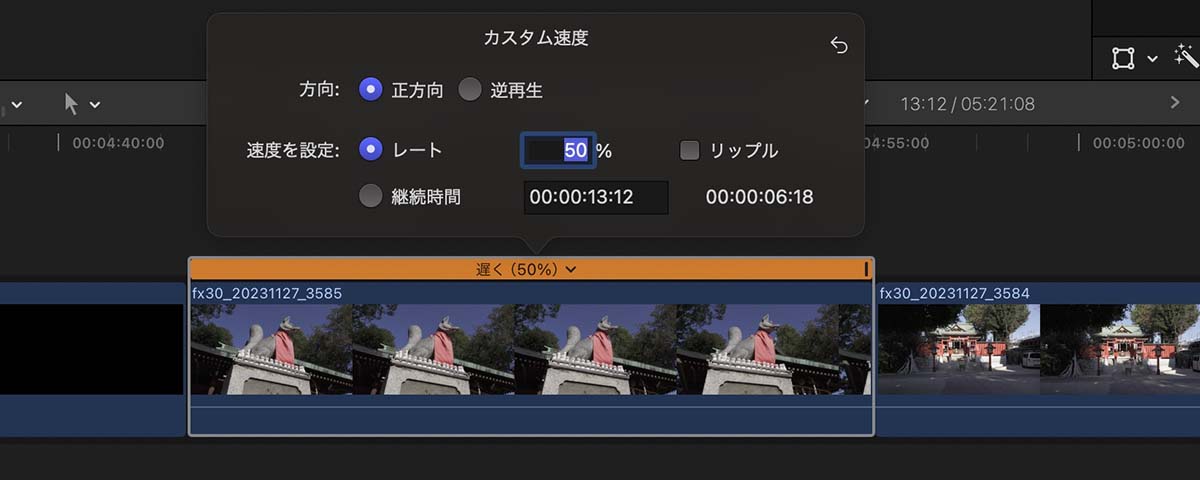Open the 遅く (50%) speed dropdown

(x=526, y=269)
